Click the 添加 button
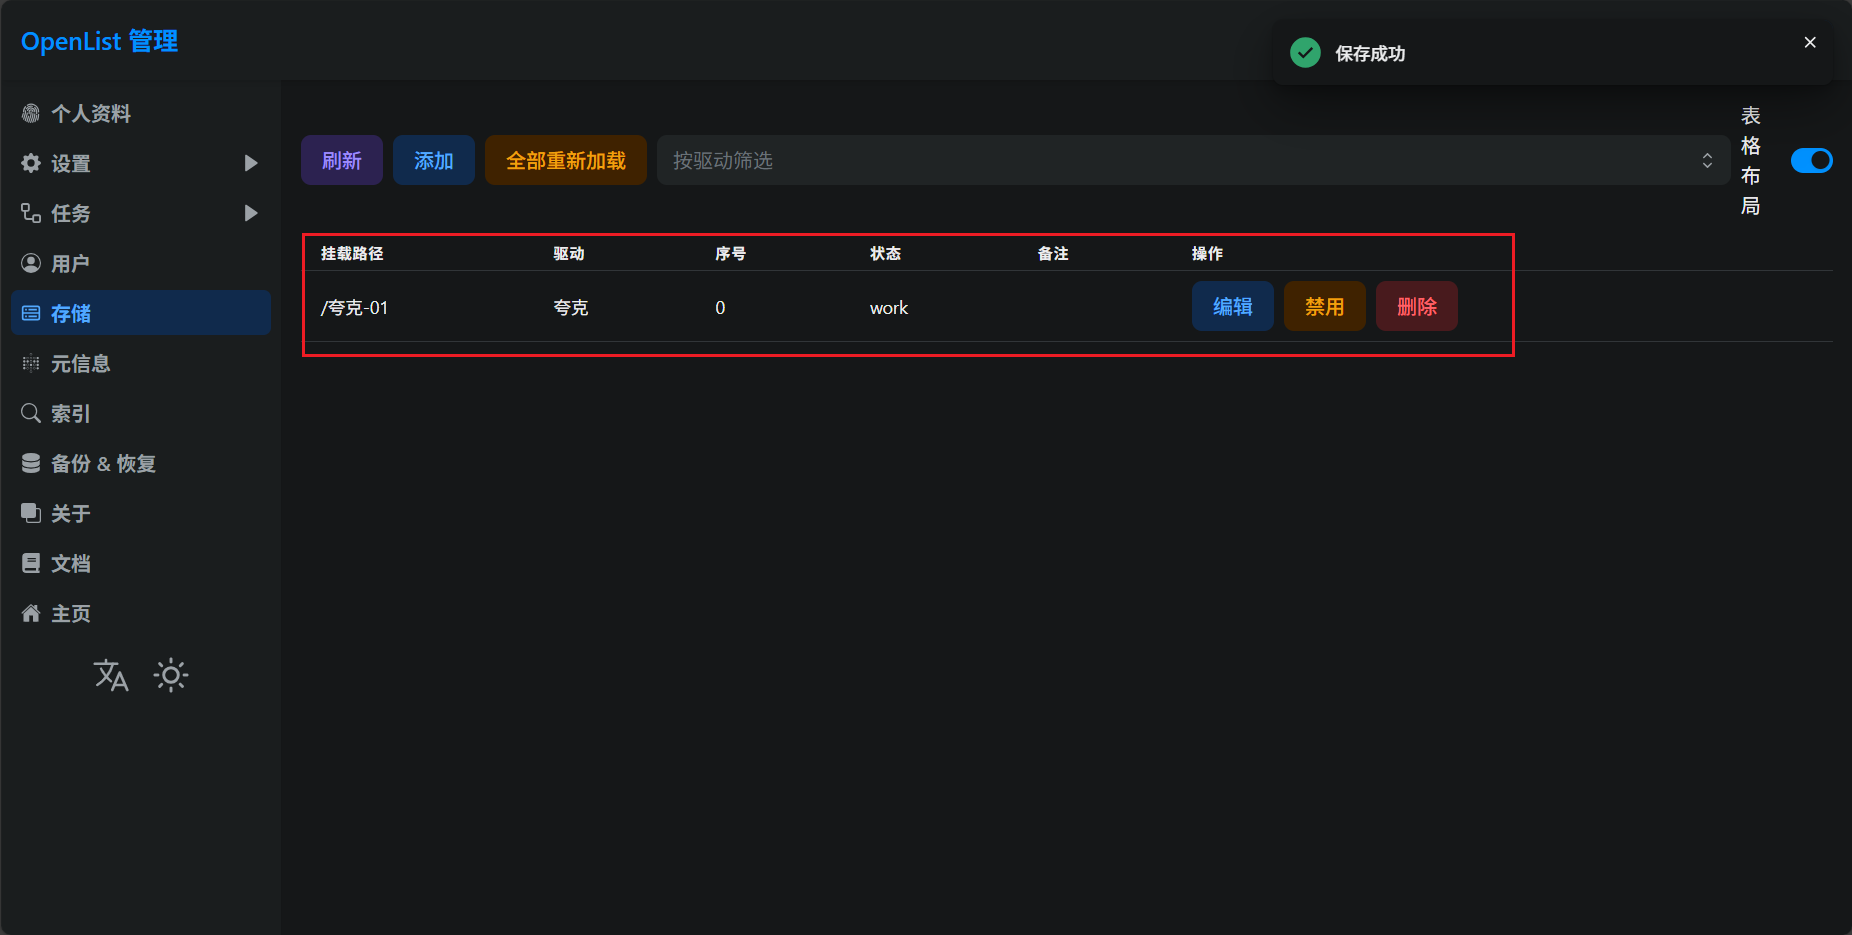This screenshot has width=1852, height=935. pyautogui.click(x=433, y=161)
